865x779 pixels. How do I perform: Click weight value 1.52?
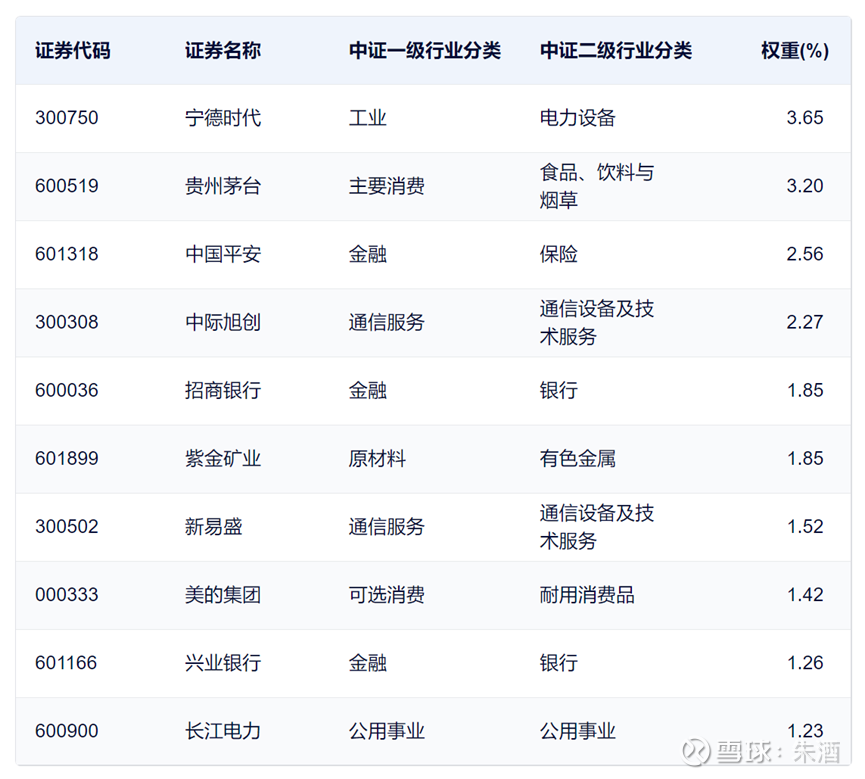point(805,527)
